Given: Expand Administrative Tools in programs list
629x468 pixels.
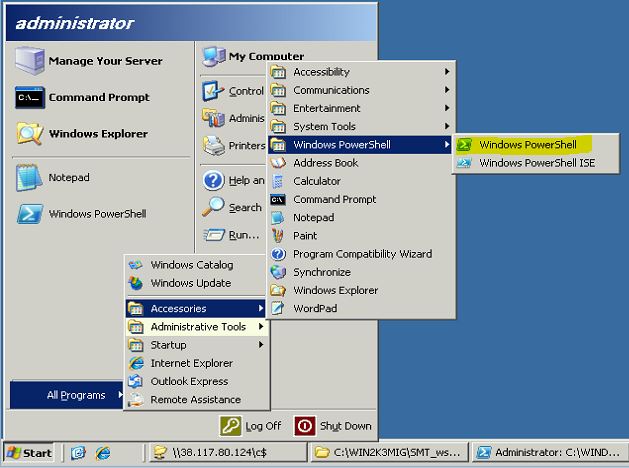Looking at the screenshot, I should click(196, 327).
